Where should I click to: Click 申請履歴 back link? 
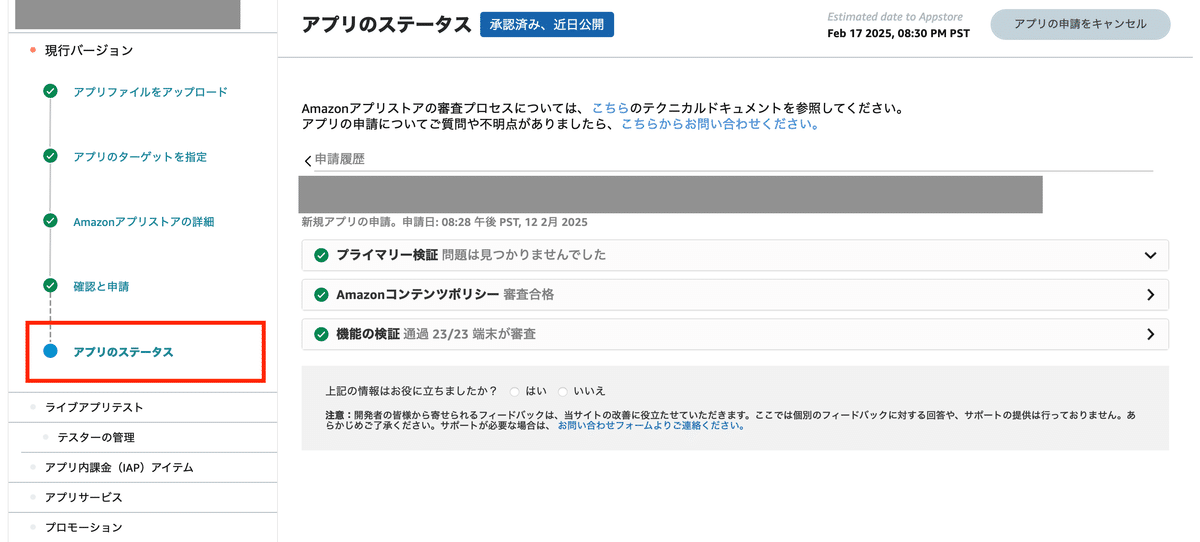click(x=340, y=159)
